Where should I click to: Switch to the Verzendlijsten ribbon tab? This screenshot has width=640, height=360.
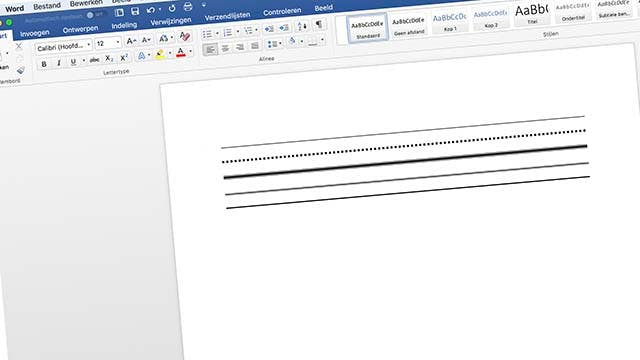click(x=227, y=16)
